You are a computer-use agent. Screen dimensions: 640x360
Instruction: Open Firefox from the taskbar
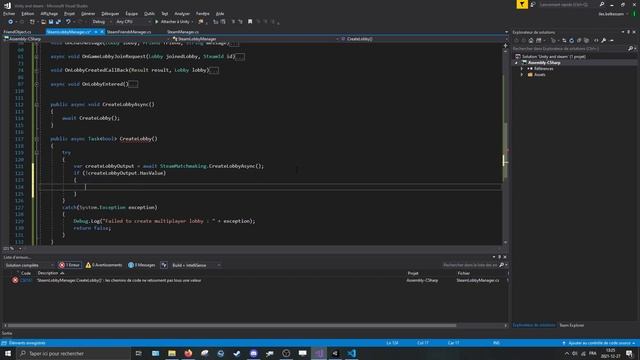188,353
